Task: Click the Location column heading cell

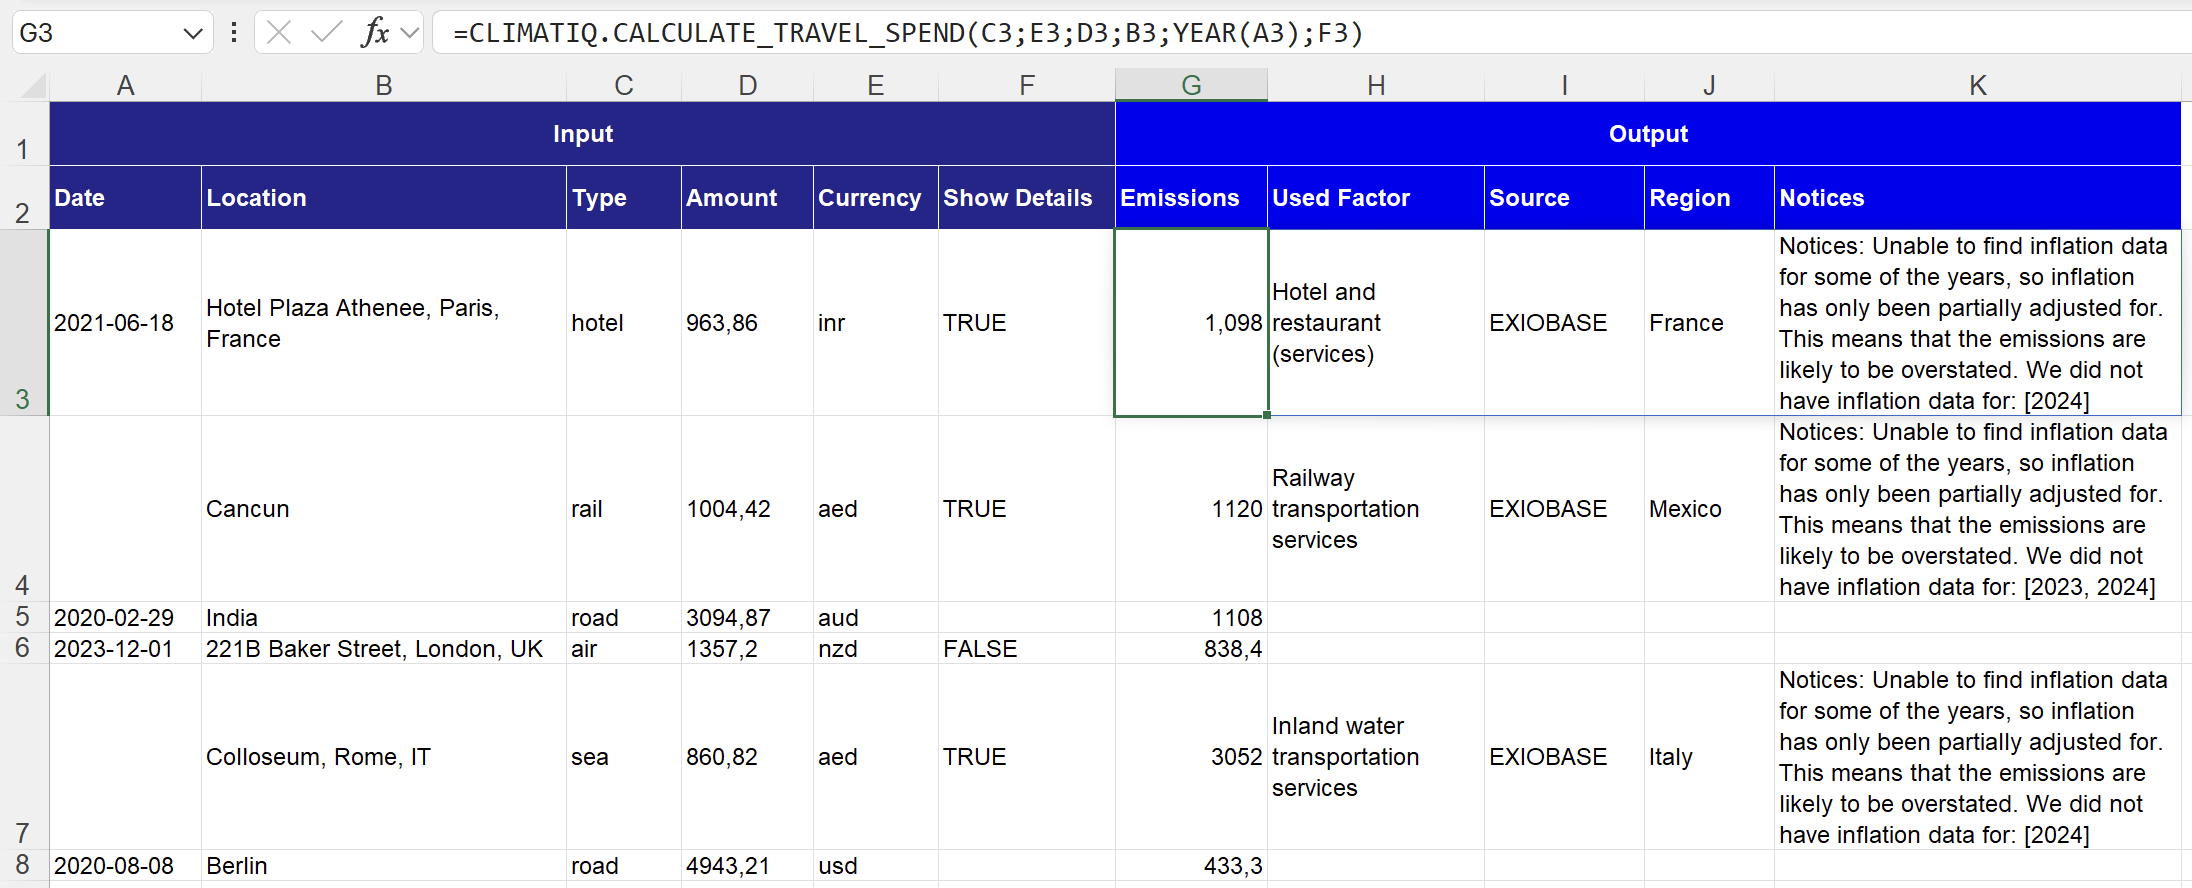Action: click(x=384, y=198)
